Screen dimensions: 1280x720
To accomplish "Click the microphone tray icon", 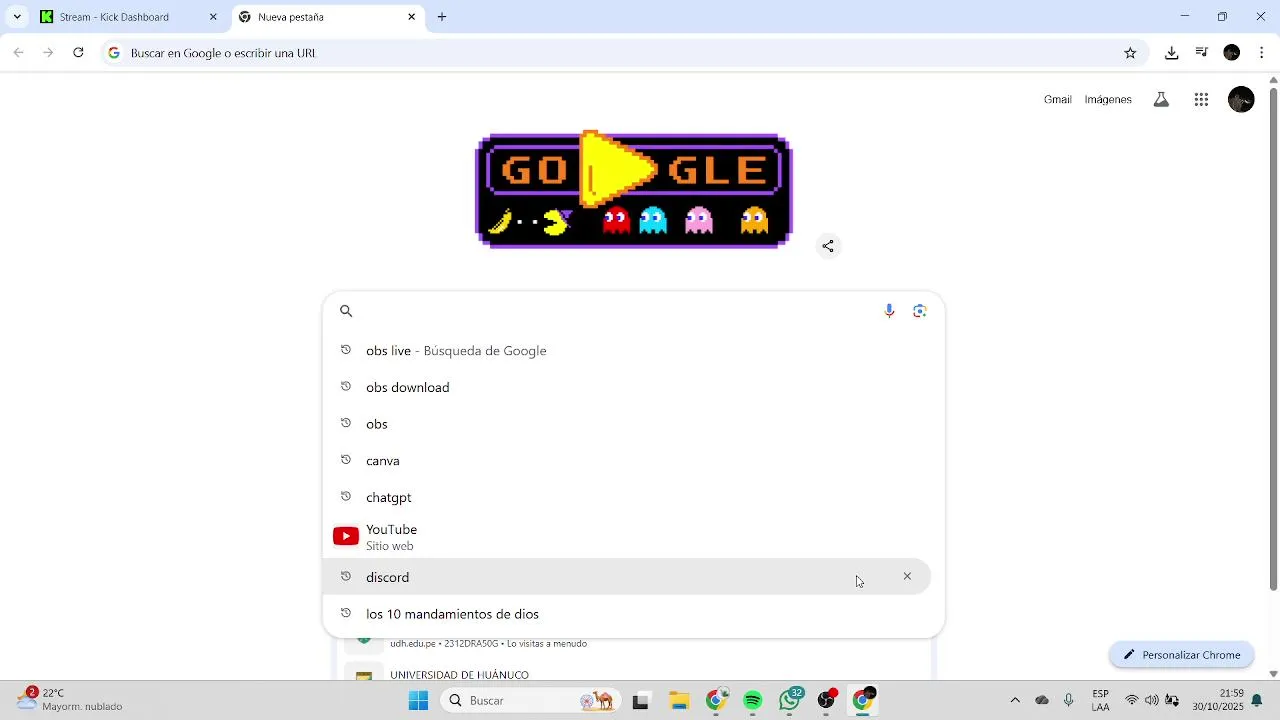I will (x=1069, y=701).
